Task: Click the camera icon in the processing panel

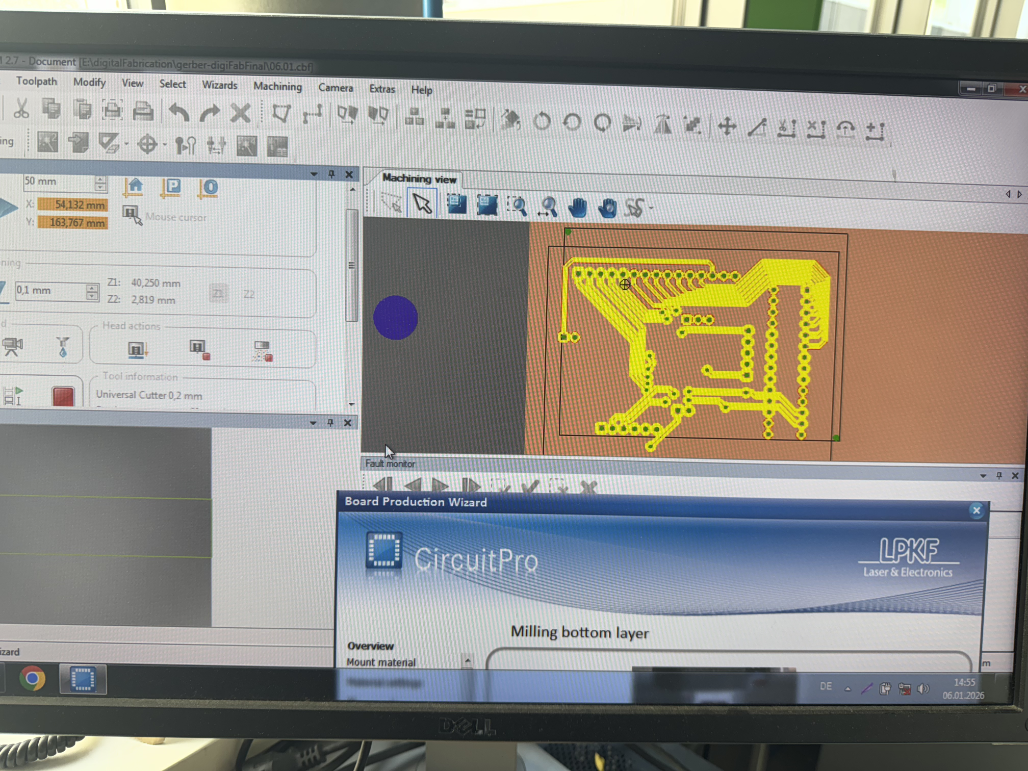Action: tap(13, 347)
